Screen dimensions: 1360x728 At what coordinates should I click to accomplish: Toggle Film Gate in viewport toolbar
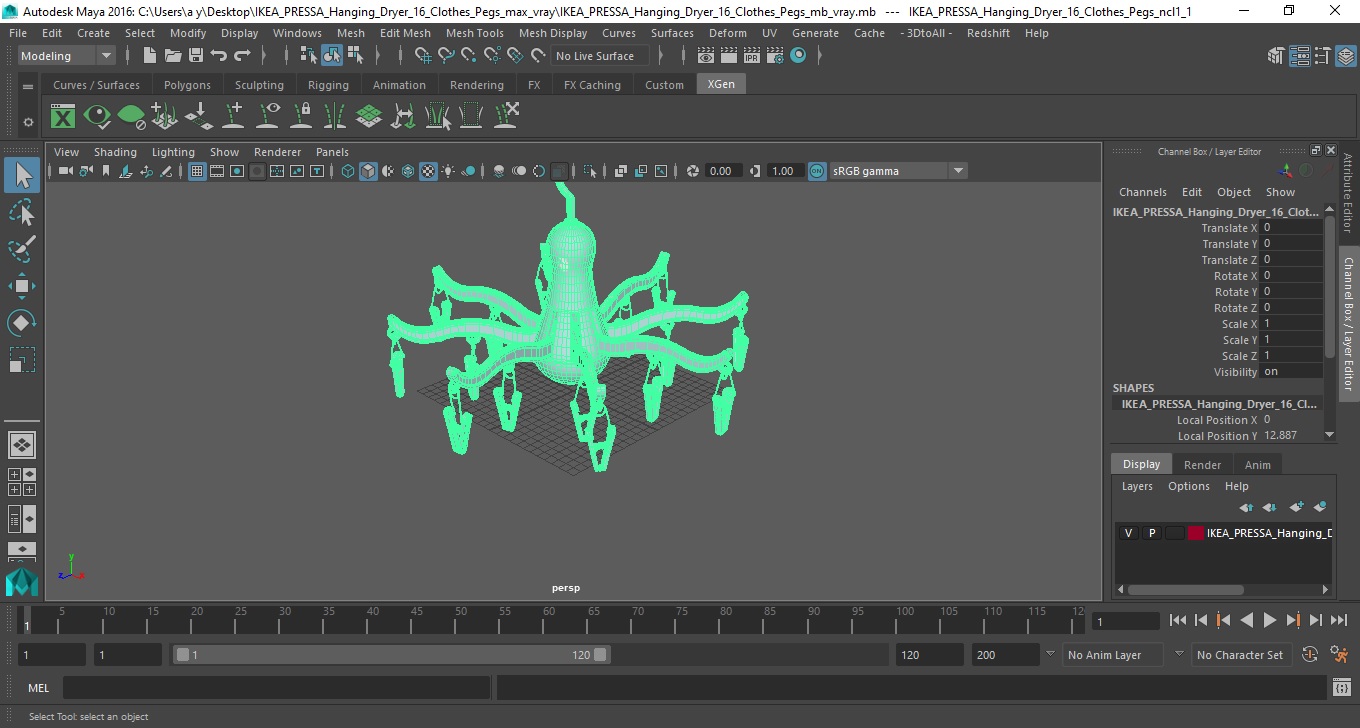[x=217, y=171]
